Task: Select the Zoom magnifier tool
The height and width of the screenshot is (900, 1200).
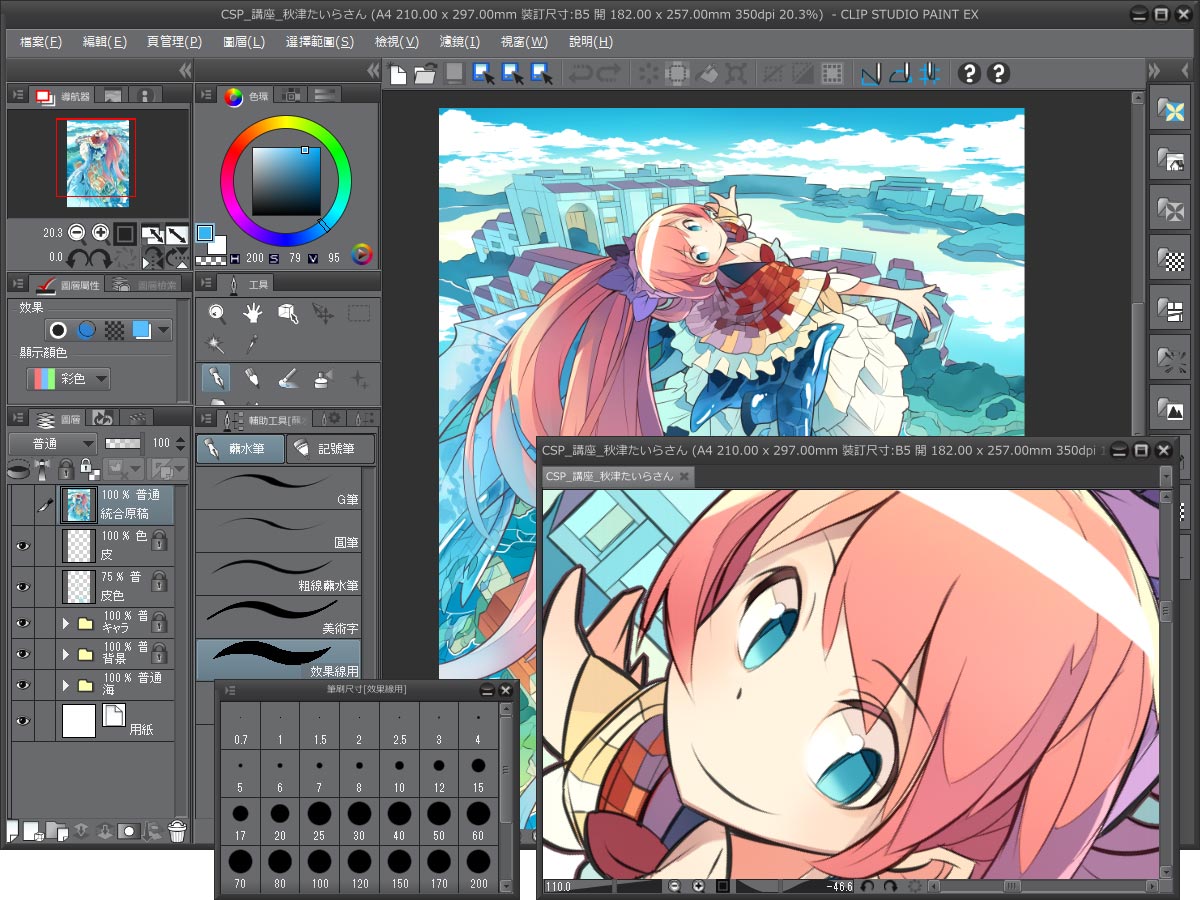Action: [218, 314]
